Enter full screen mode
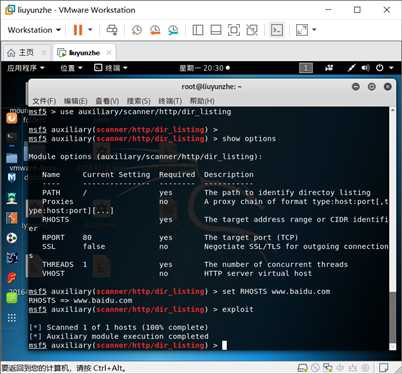Viewport: 402px width, 374px height. click(x=234, y=30)
